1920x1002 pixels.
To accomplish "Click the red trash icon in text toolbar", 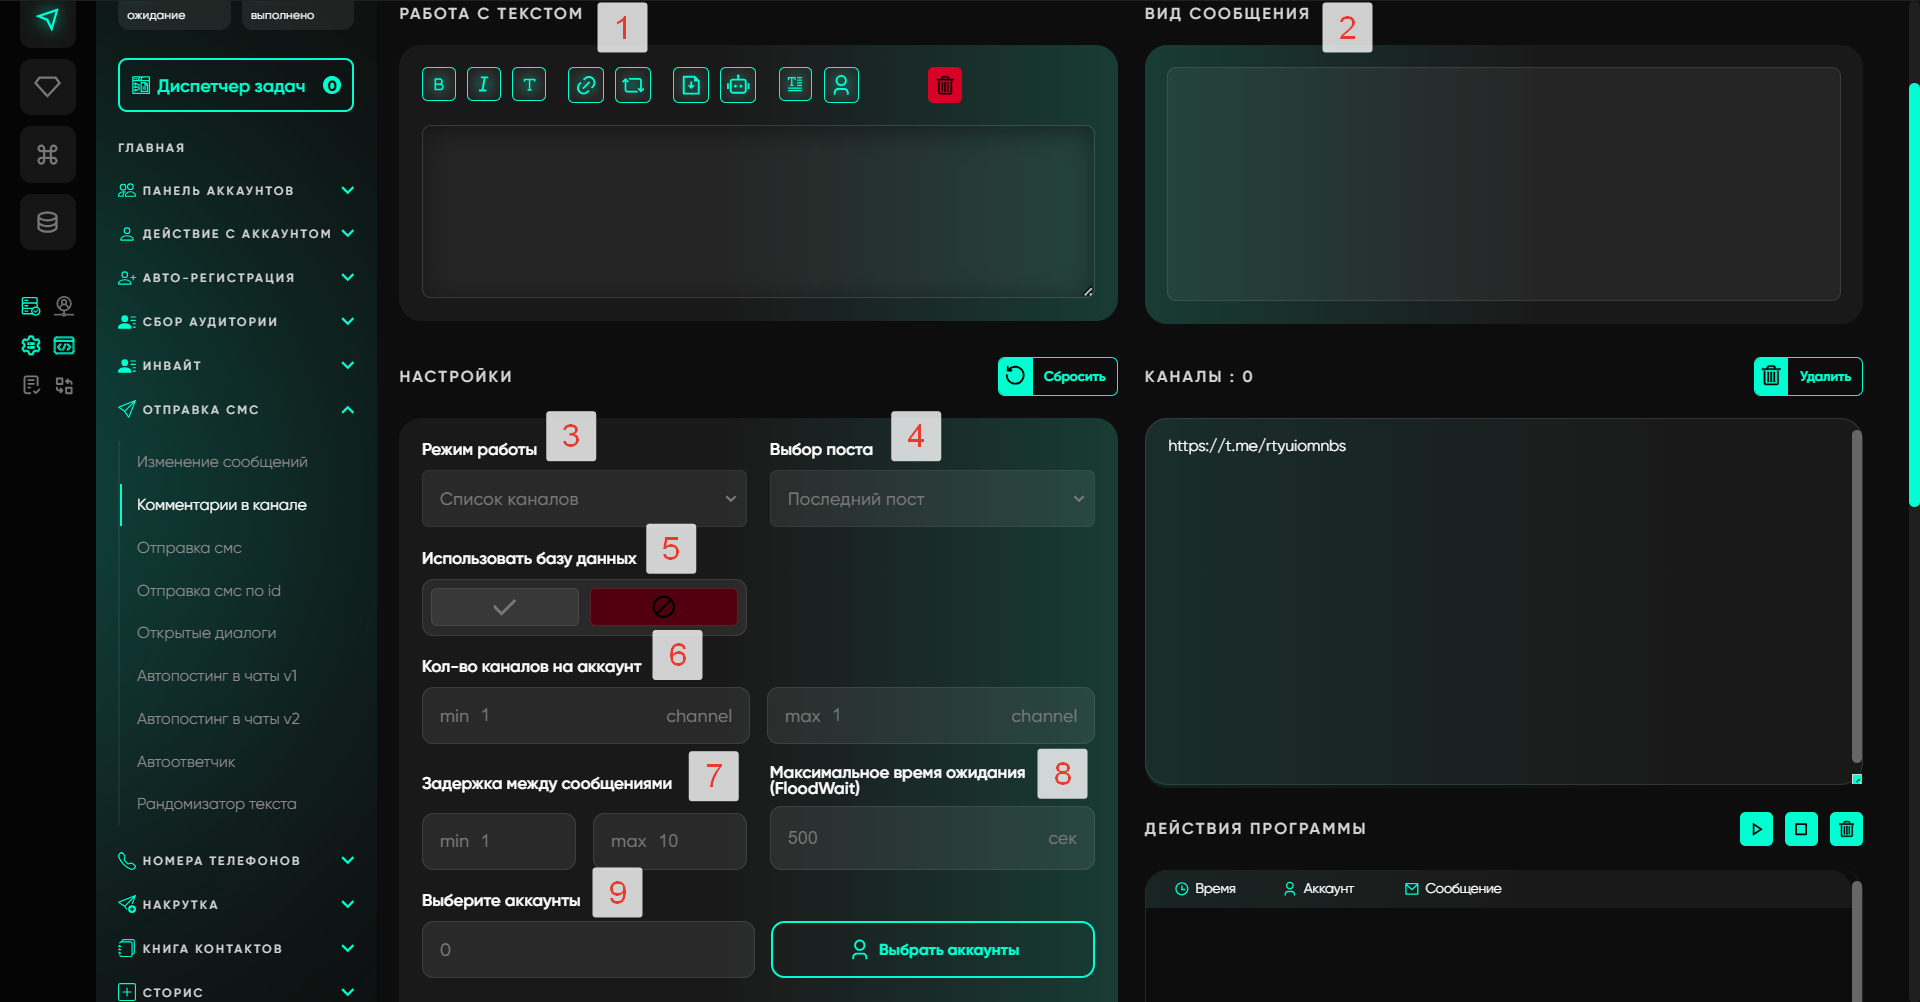I will click(x=944, y=85).
